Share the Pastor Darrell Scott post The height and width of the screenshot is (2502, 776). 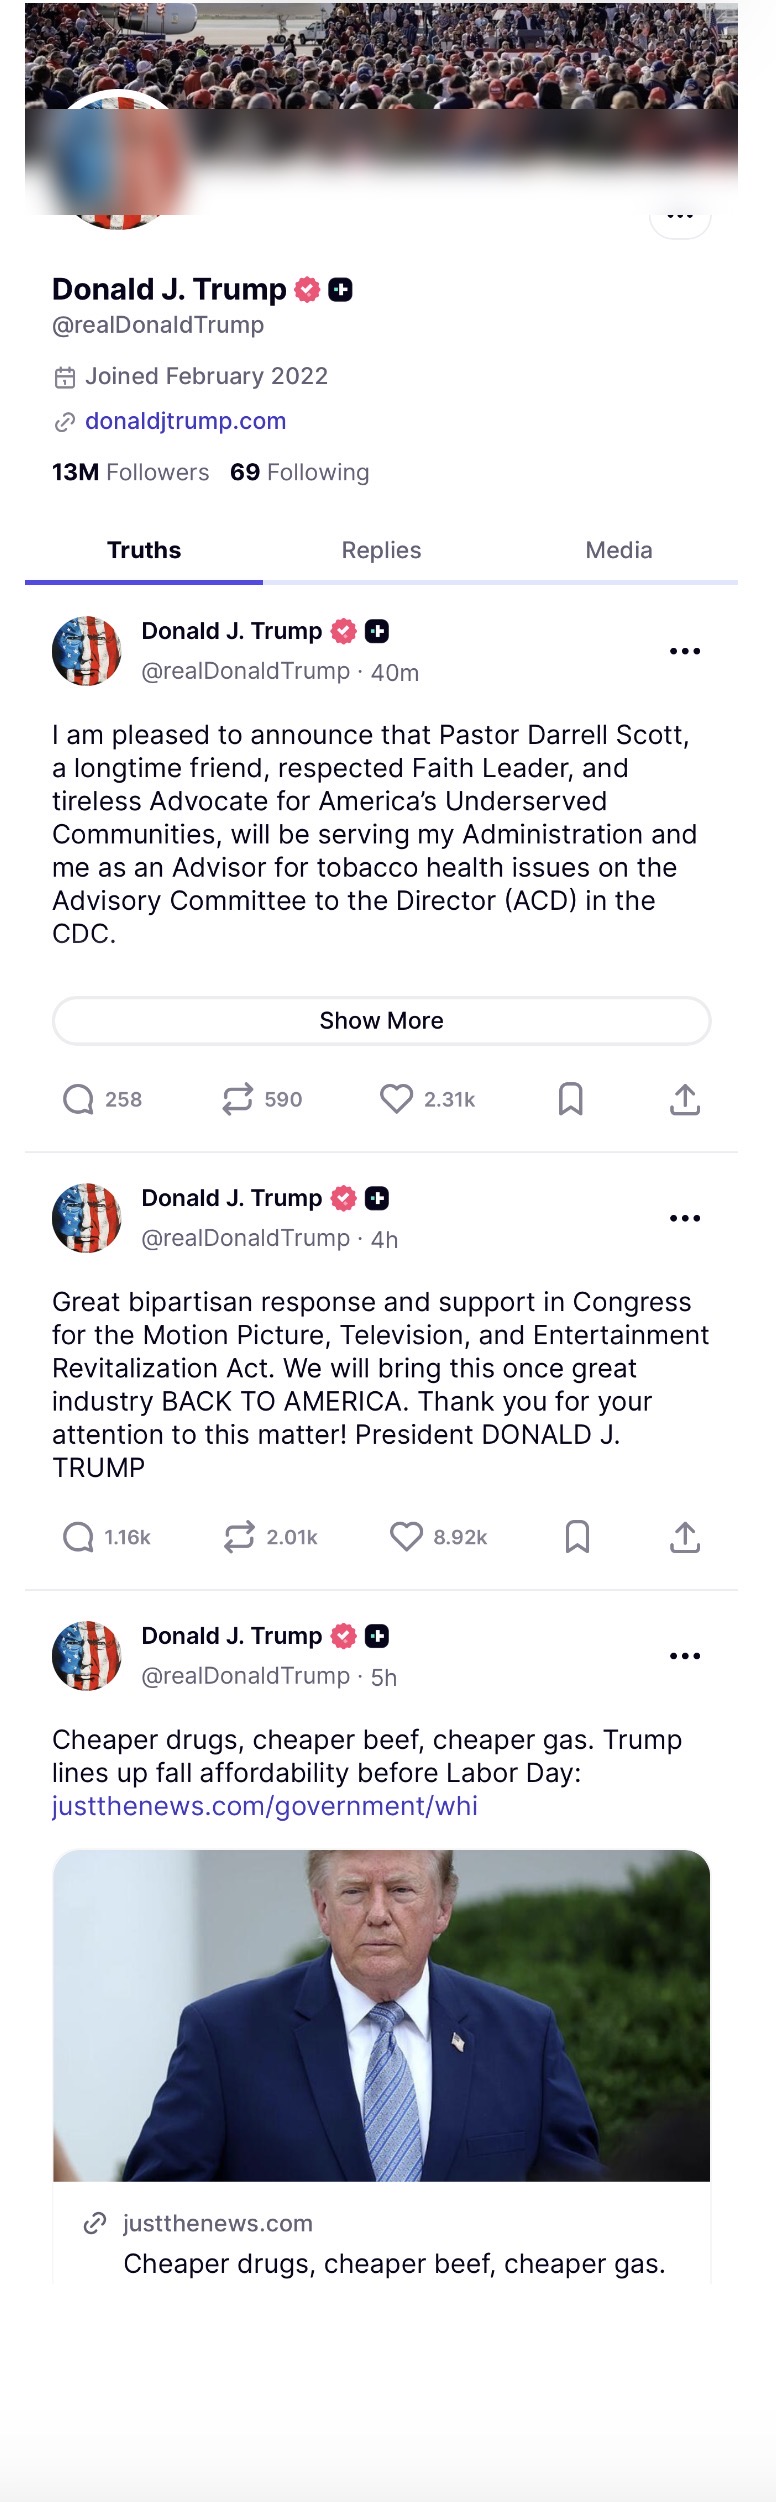685,1099
